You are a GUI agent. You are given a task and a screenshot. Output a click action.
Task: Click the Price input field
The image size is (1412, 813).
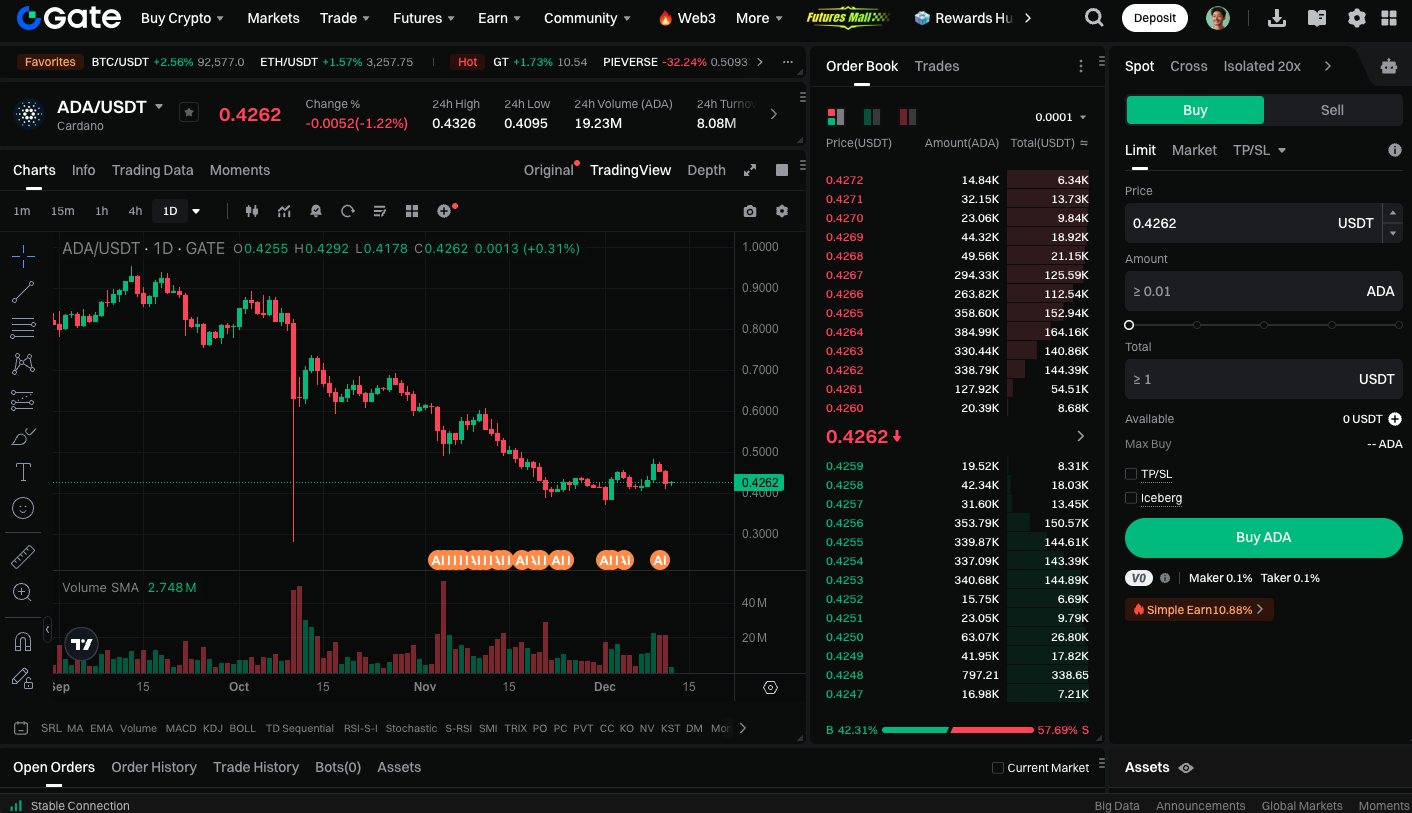1253,223
